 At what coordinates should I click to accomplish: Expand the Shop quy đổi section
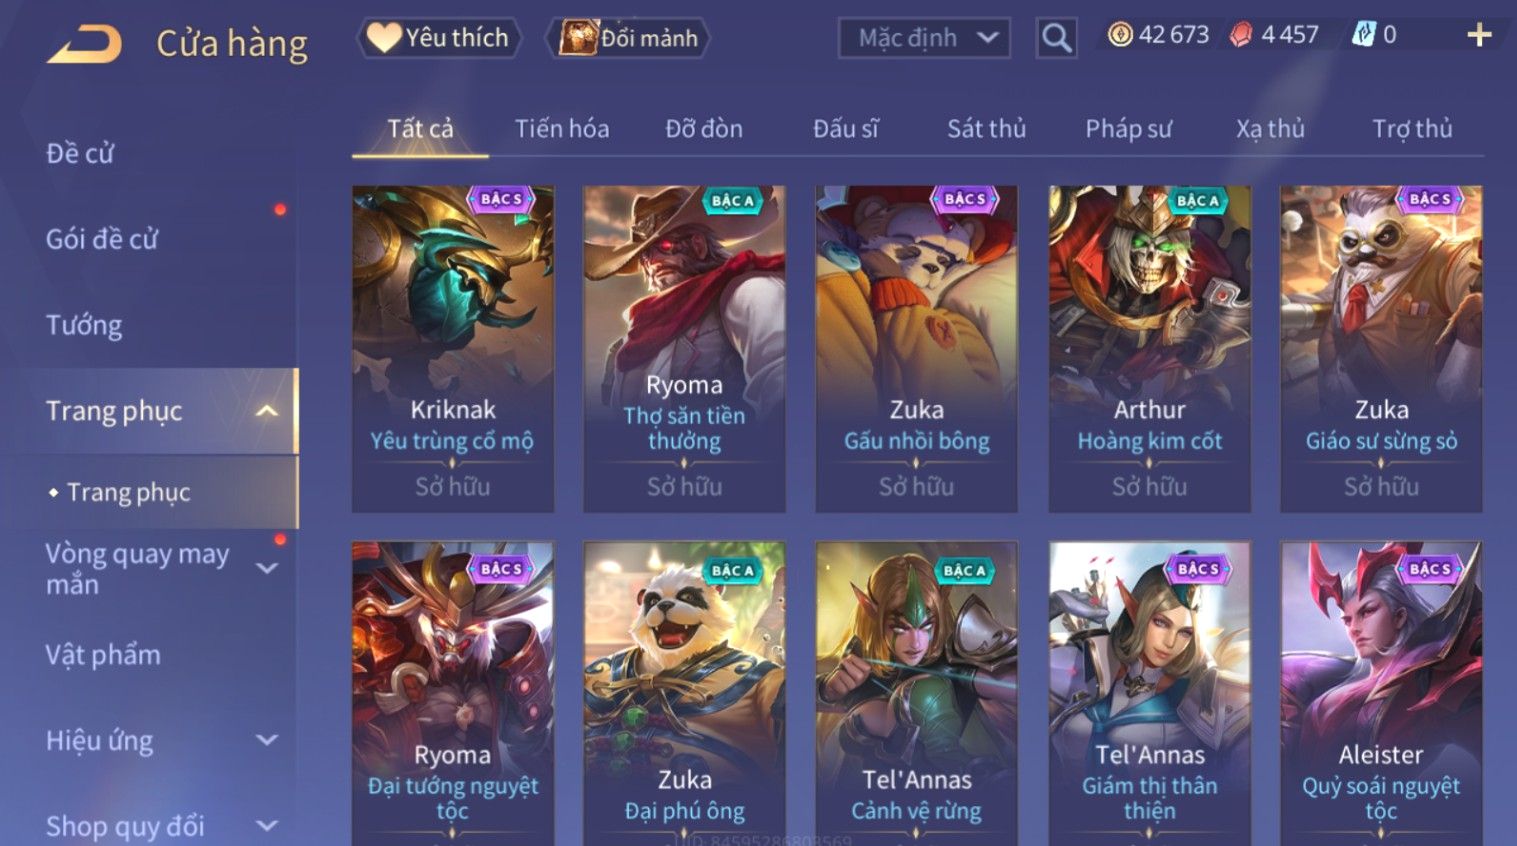coord(266,826)
